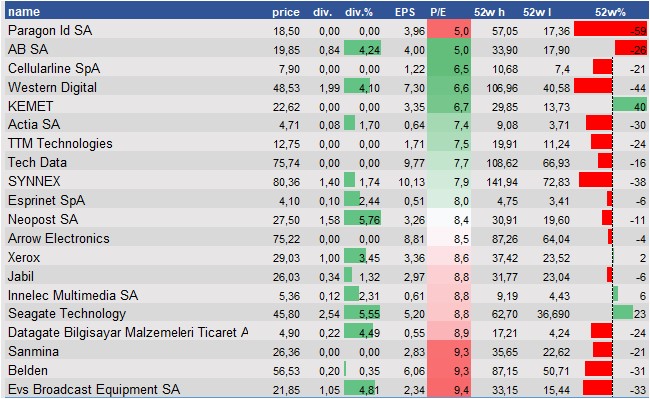The width and height of the screenshot is (650, 399).
Task: Sort by the P/E column header
Action: (438, 12)
